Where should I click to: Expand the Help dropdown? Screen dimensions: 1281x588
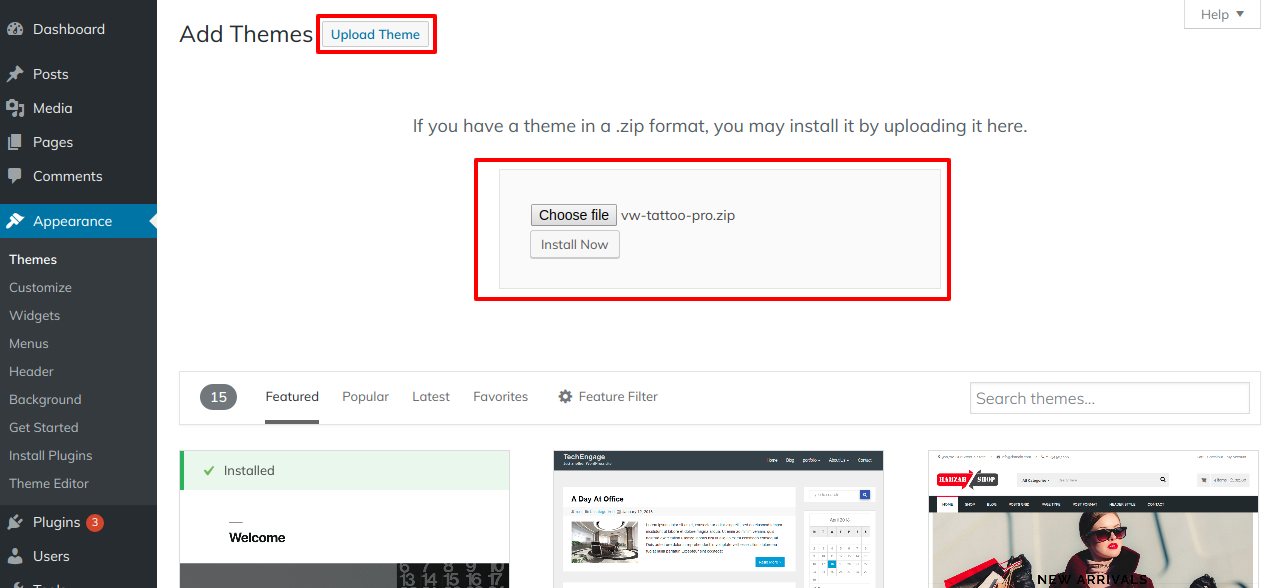[x=1222, y=14]
